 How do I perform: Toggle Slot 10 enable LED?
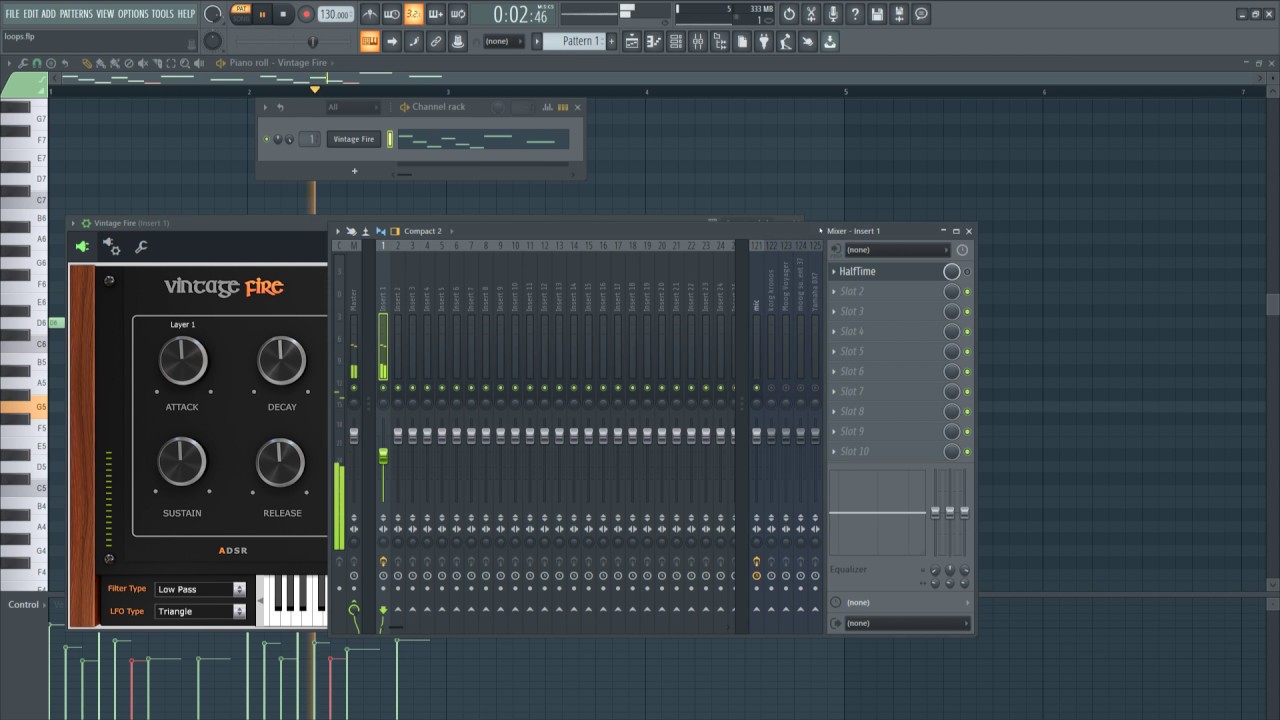pos(967,451)
